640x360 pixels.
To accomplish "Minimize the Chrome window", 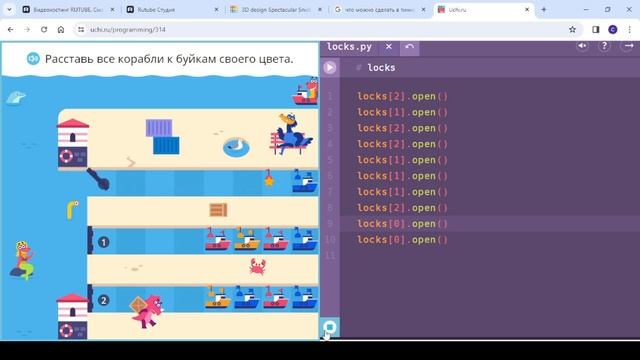I will coord(586,9).
